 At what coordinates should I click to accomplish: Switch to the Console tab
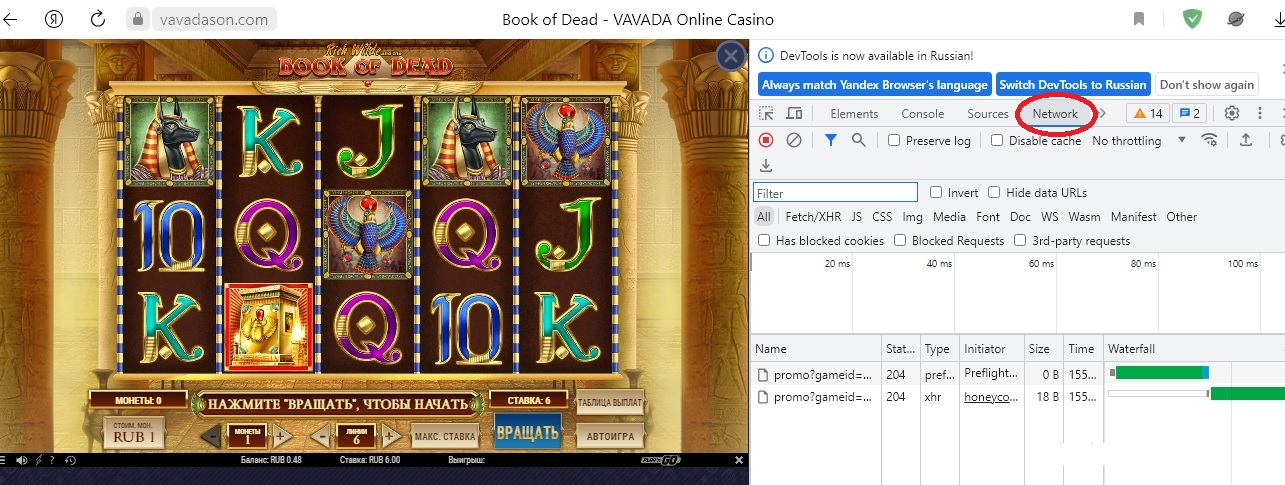click(922, 114)
